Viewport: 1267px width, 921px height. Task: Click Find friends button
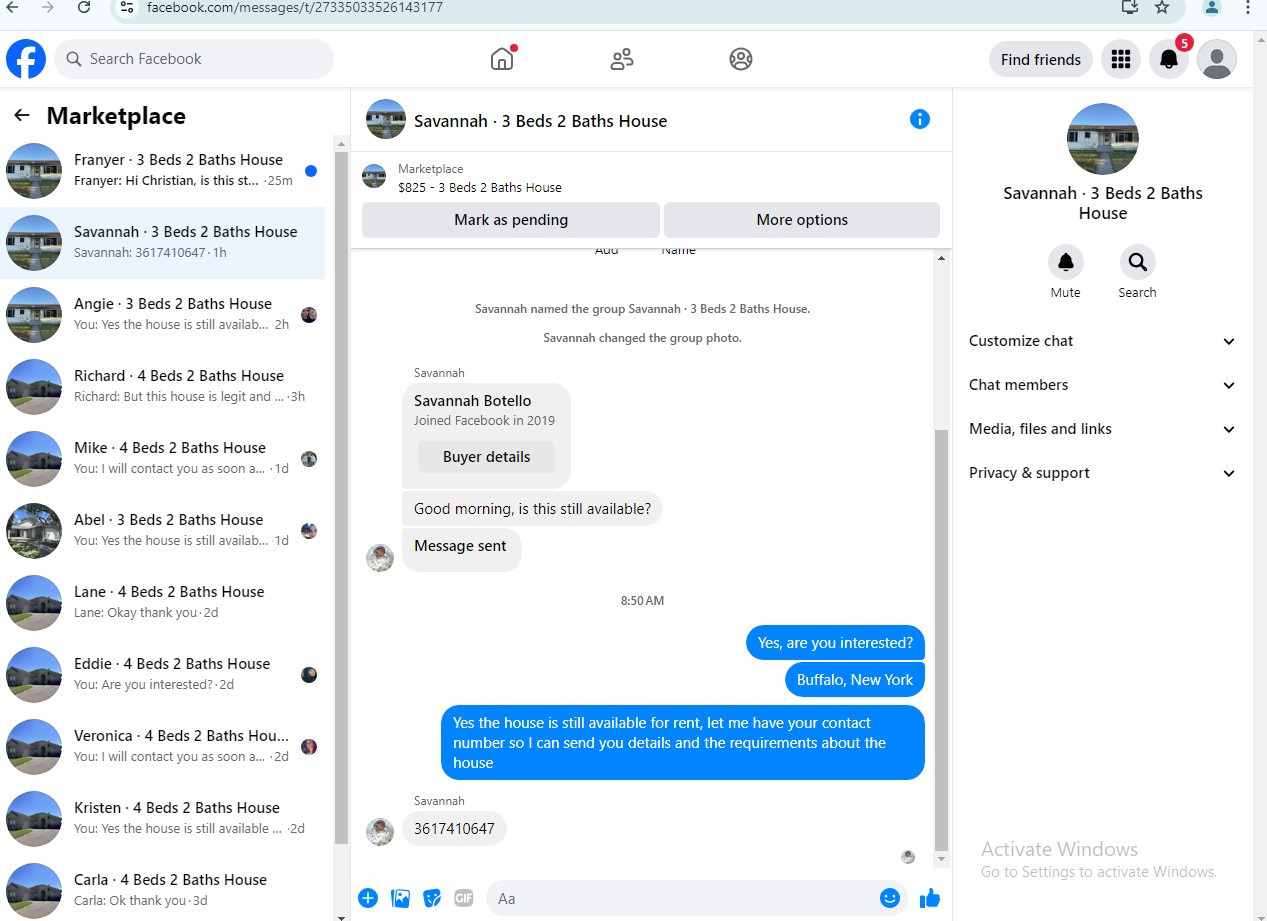coord(1041,59)
